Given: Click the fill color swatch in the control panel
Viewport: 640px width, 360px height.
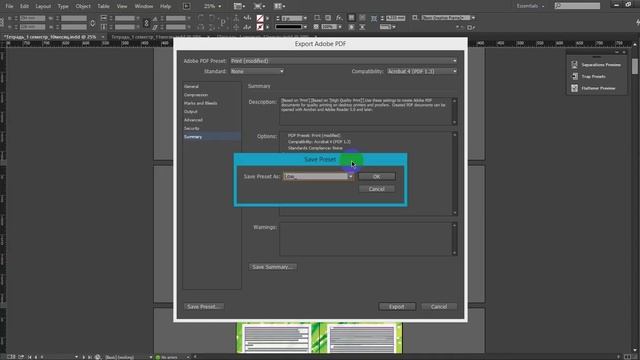Looking at the screenshot, I should point(260,18).
